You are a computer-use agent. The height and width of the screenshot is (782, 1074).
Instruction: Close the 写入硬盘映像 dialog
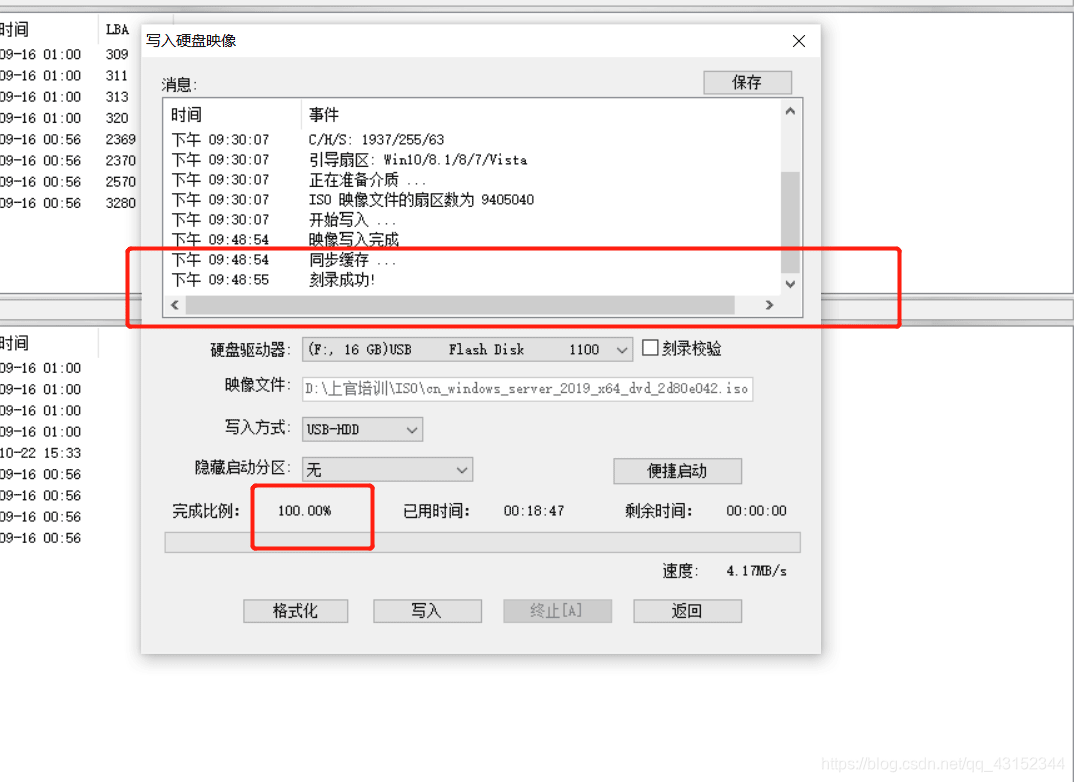(799, 41)
